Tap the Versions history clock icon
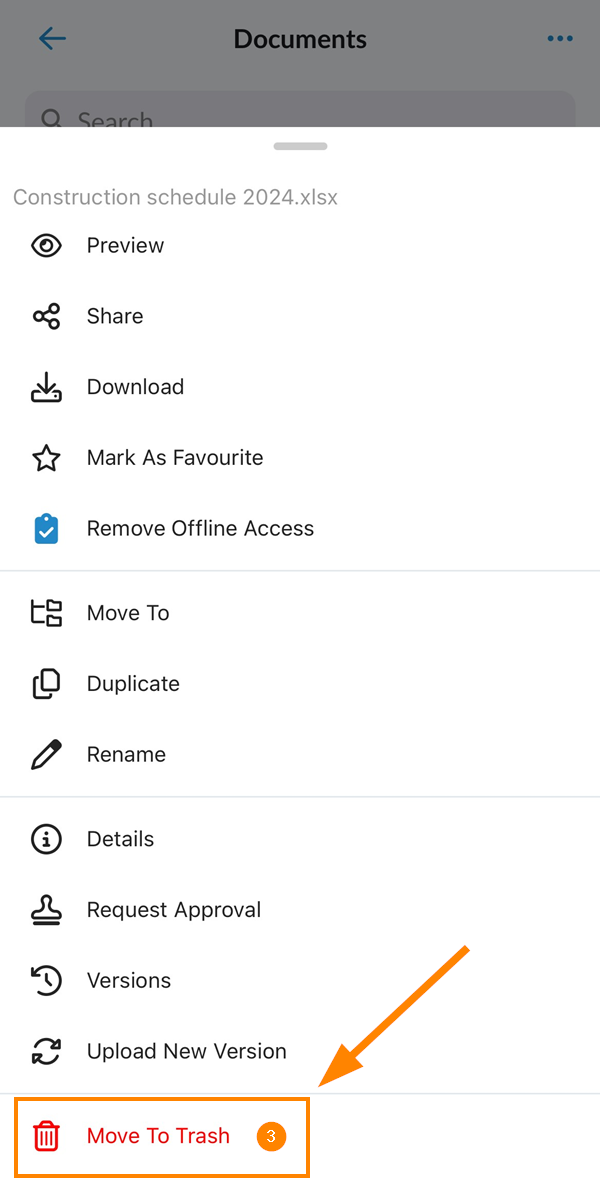 click(46, 981)
